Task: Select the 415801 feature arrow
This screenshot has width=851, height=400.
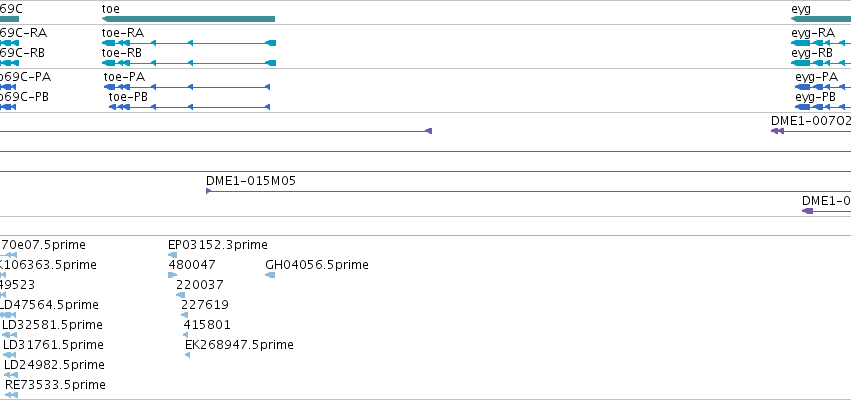Action: [186, 335]
